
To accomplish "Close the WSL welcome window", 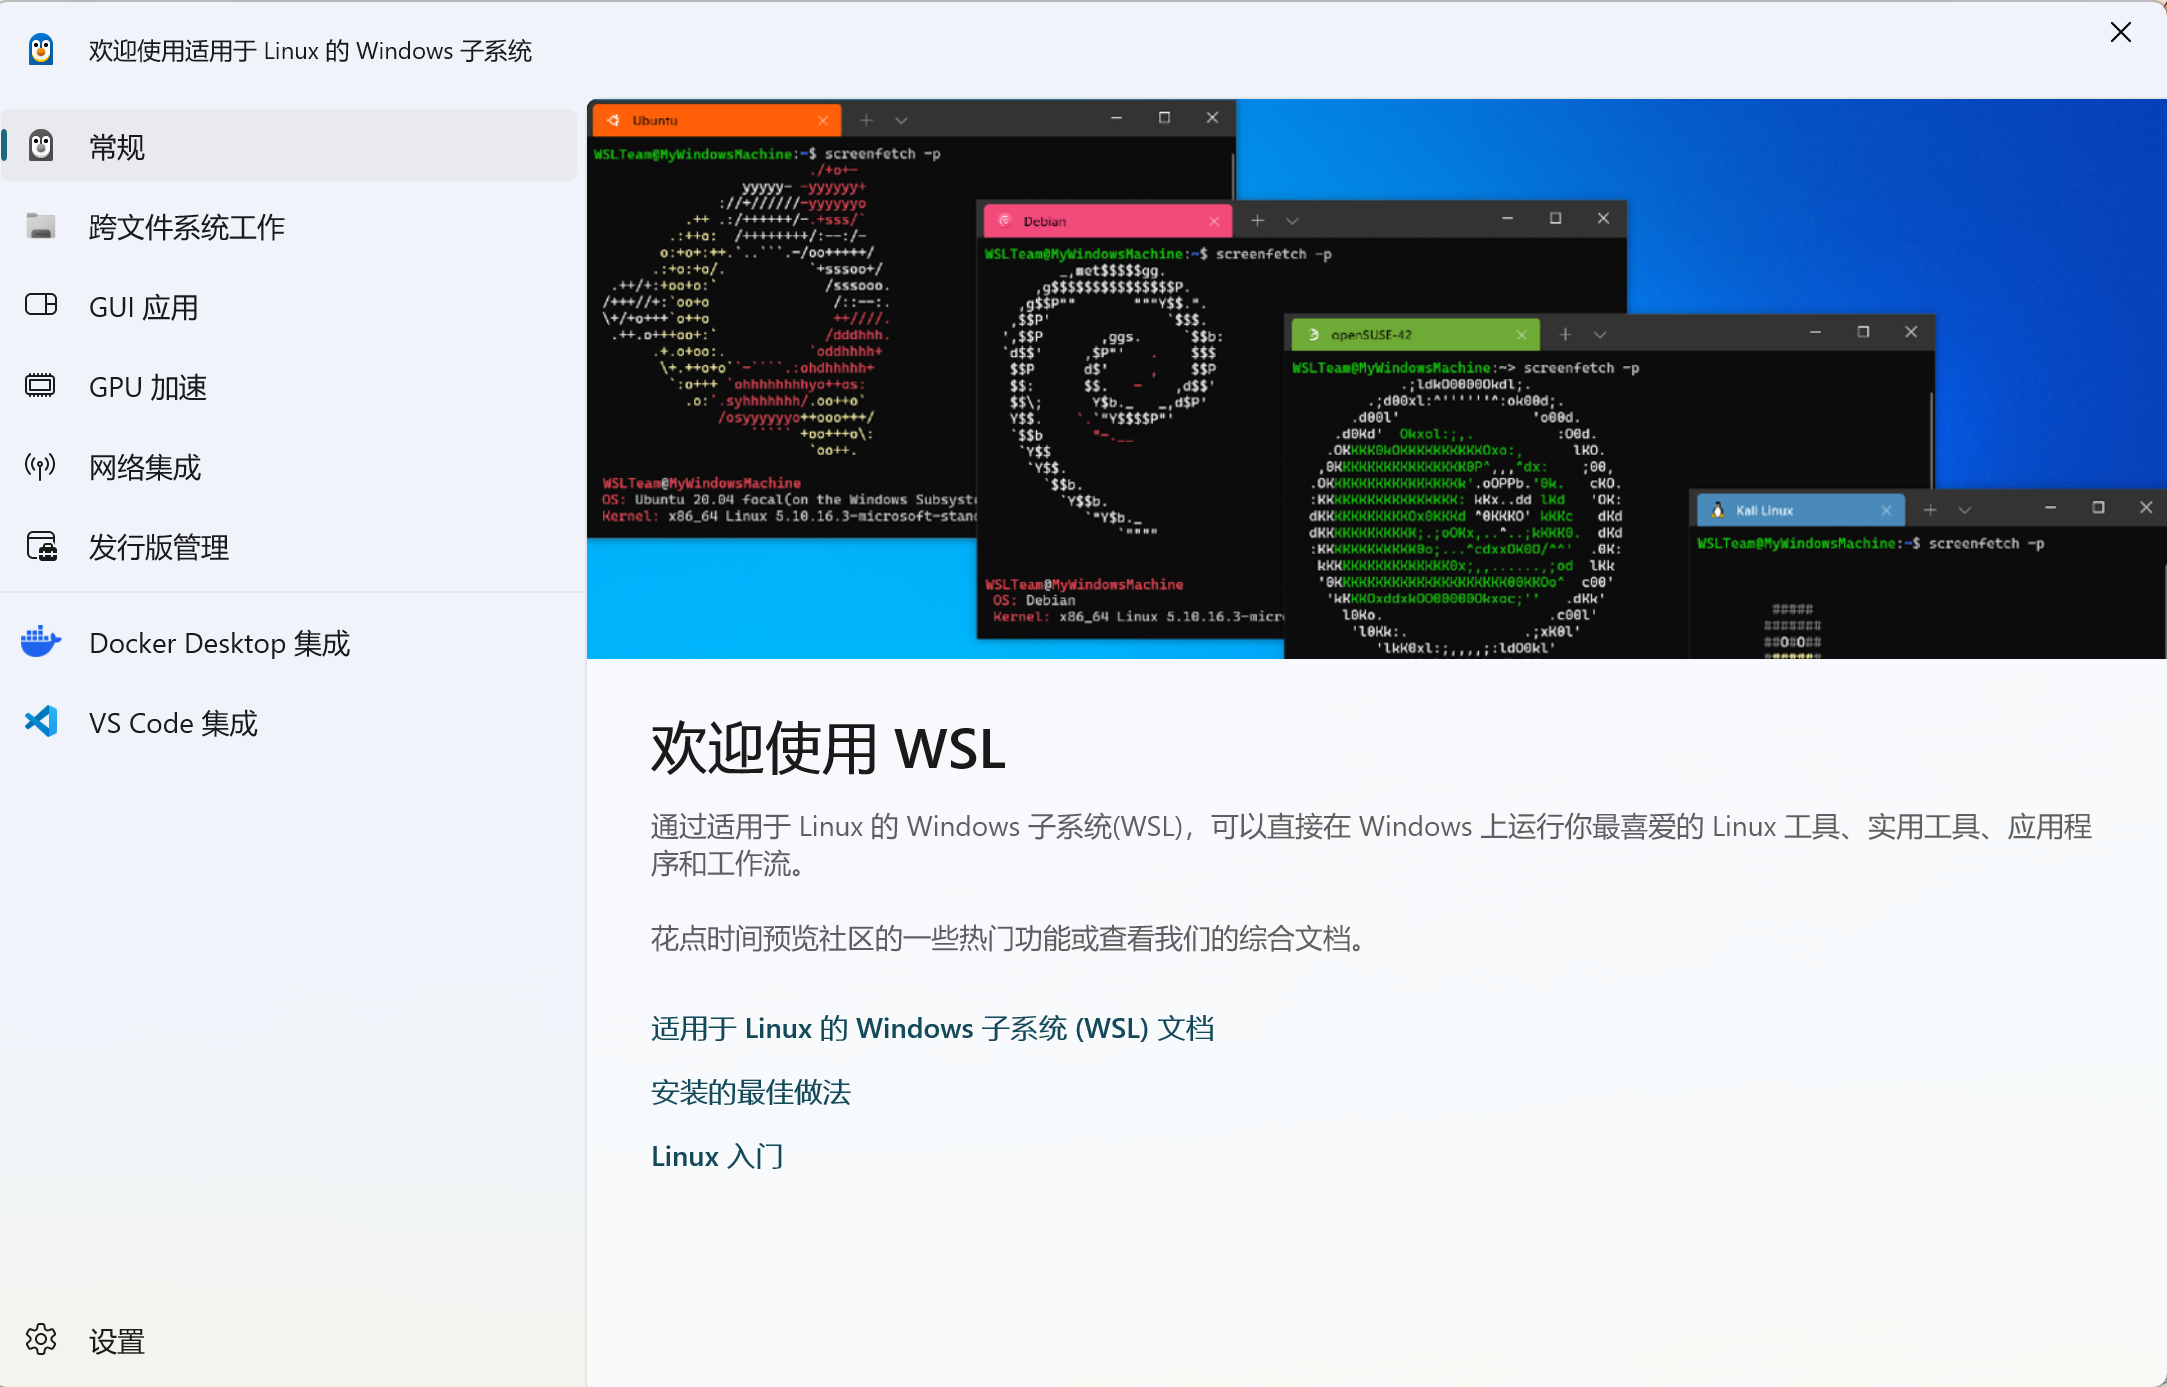I will tap(2120, 32).
